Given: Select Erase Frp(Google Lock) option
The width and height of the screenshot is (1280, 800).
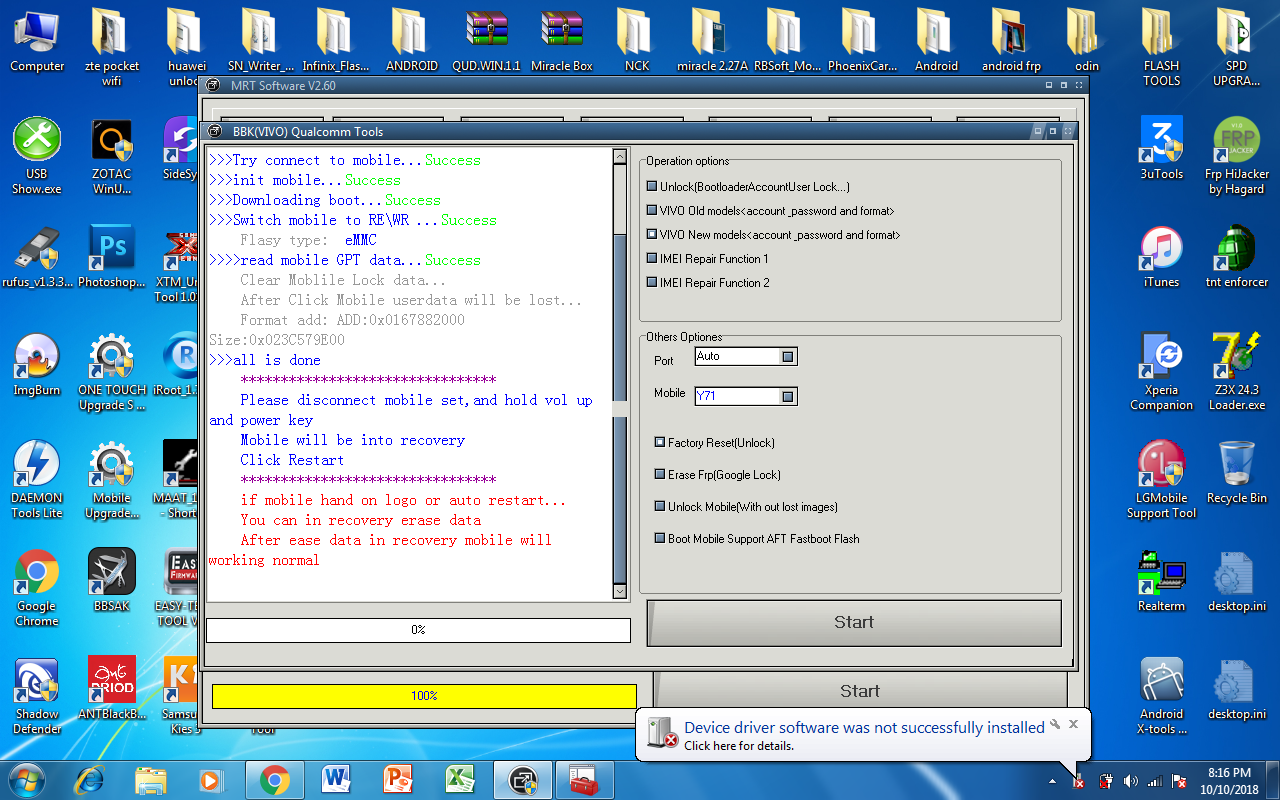Looking at the screenshot, I should [x=660, y=474].
